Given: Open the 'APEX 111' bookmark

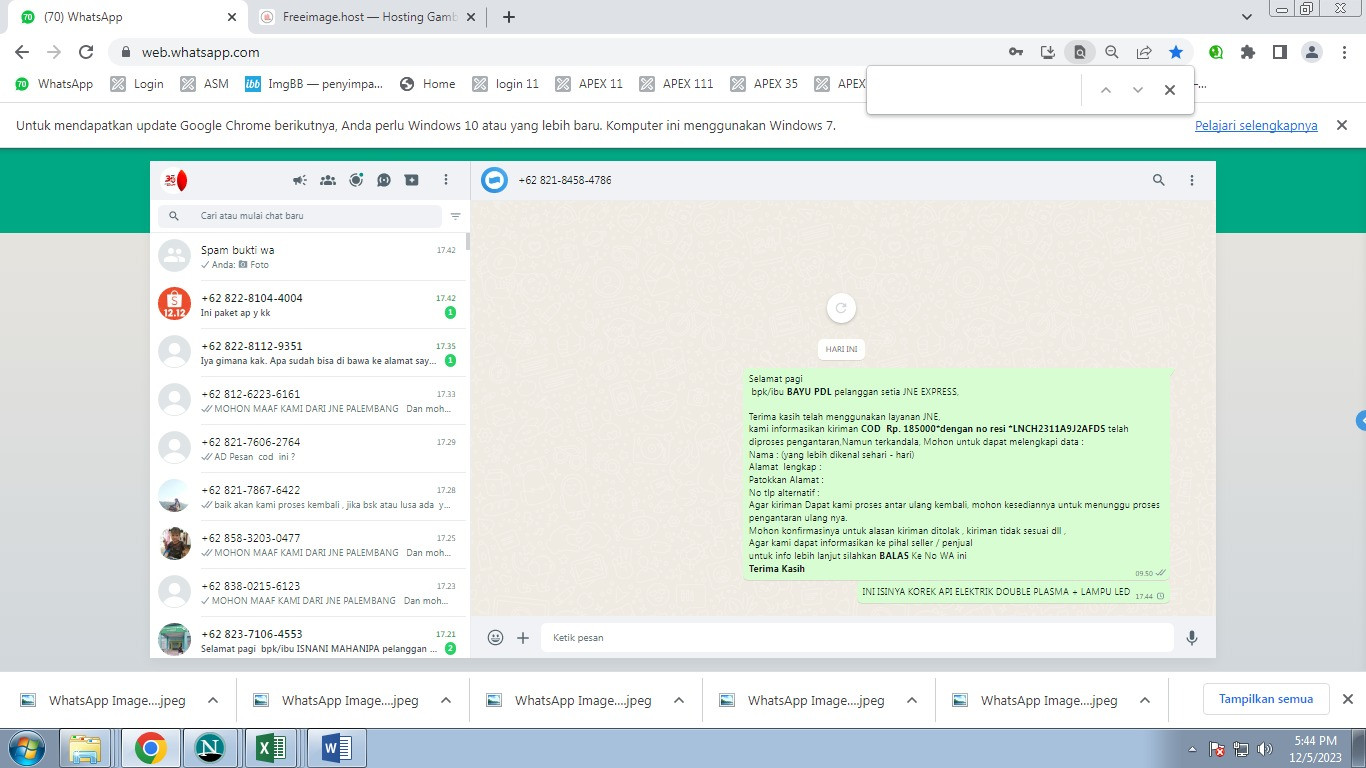Looking at the screenshot, I should (x=676, y=84).
